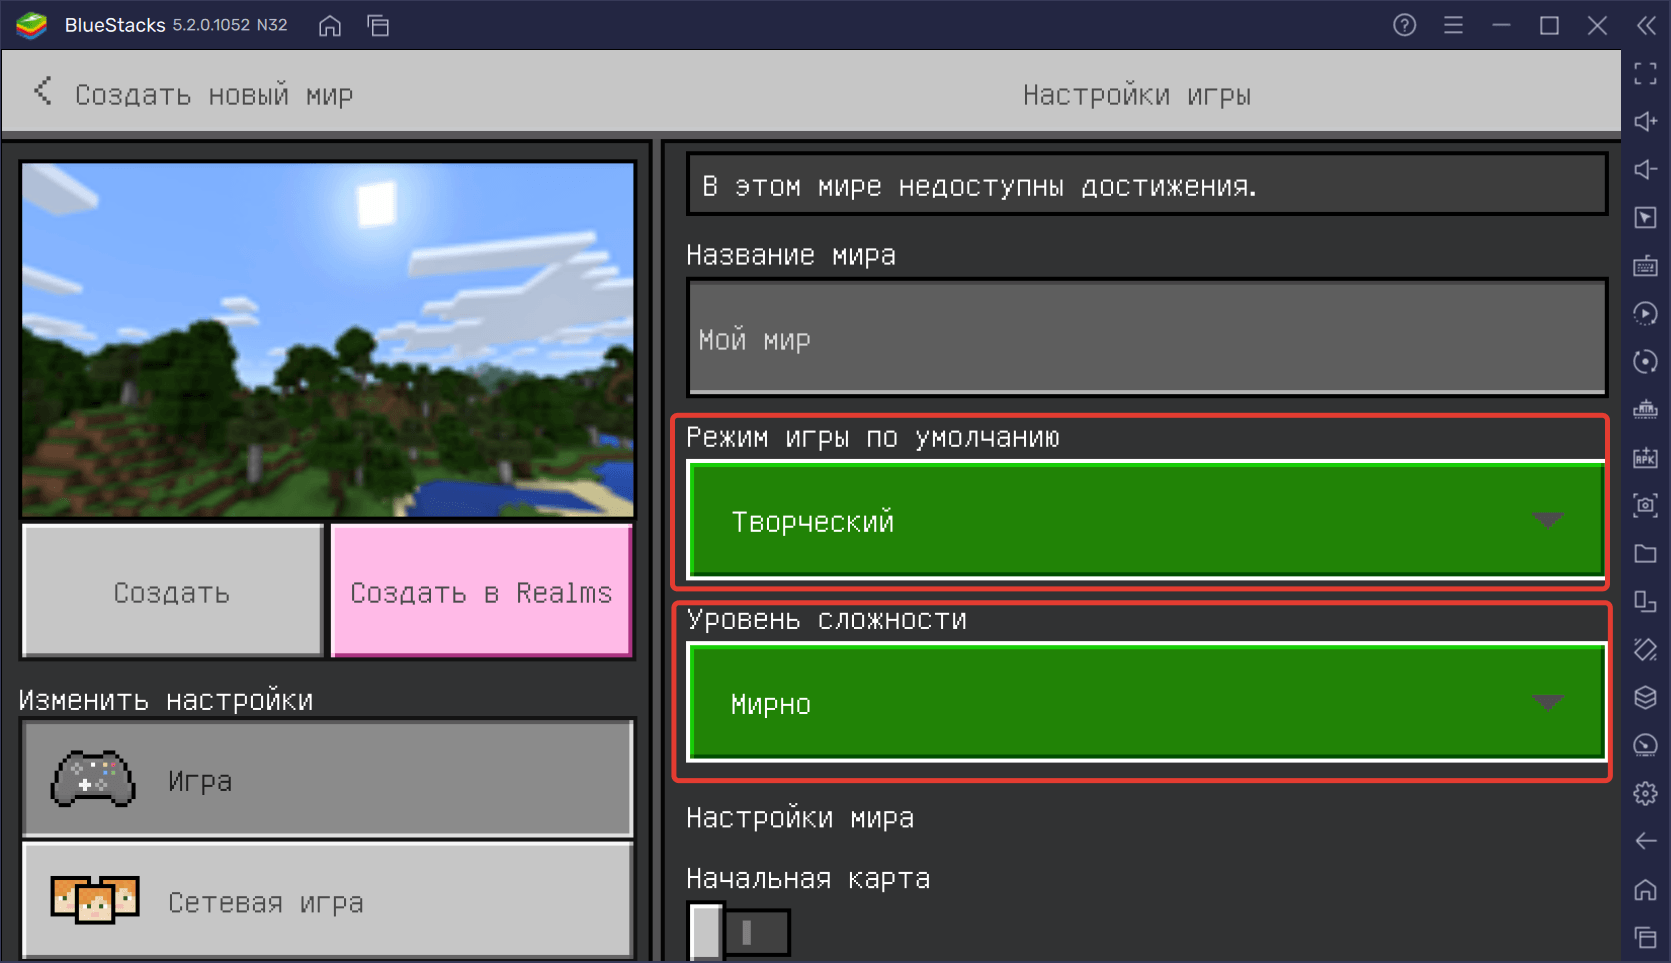
Task: Click the Создать button
Action: [x=173, y=592]
